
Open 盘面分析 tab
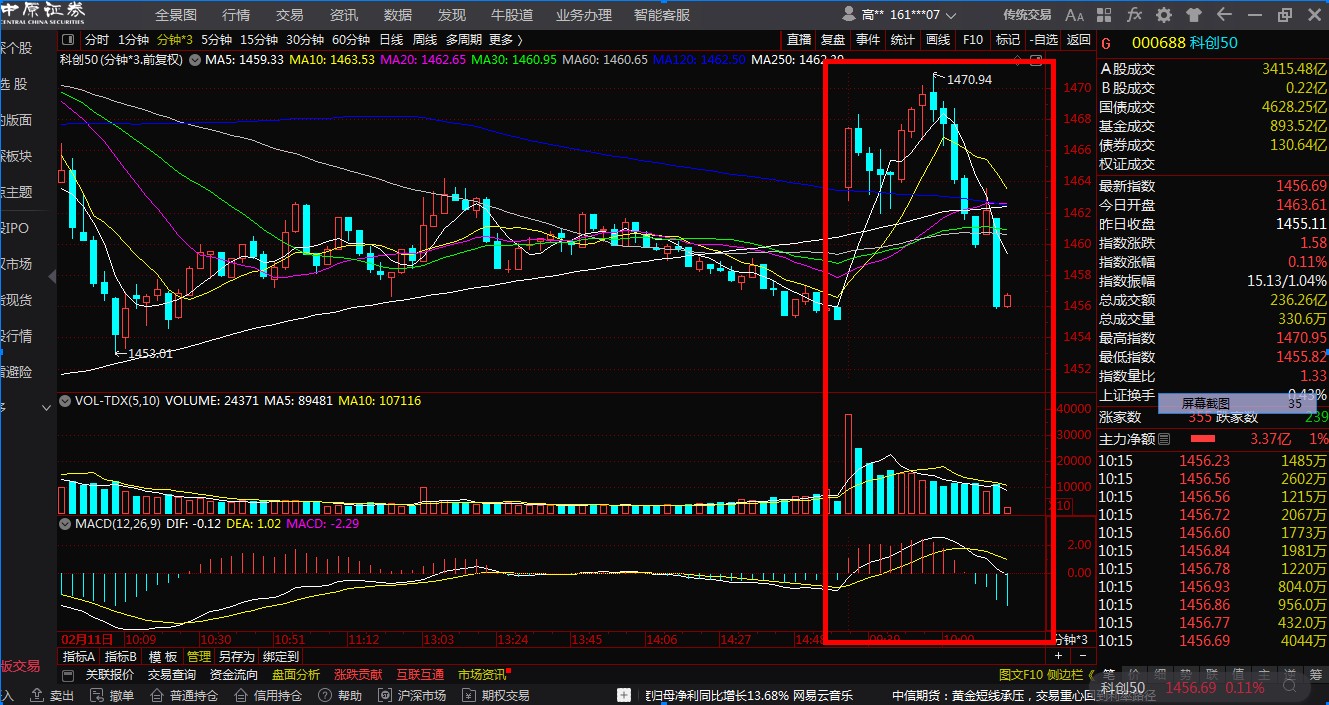[296, 675]
